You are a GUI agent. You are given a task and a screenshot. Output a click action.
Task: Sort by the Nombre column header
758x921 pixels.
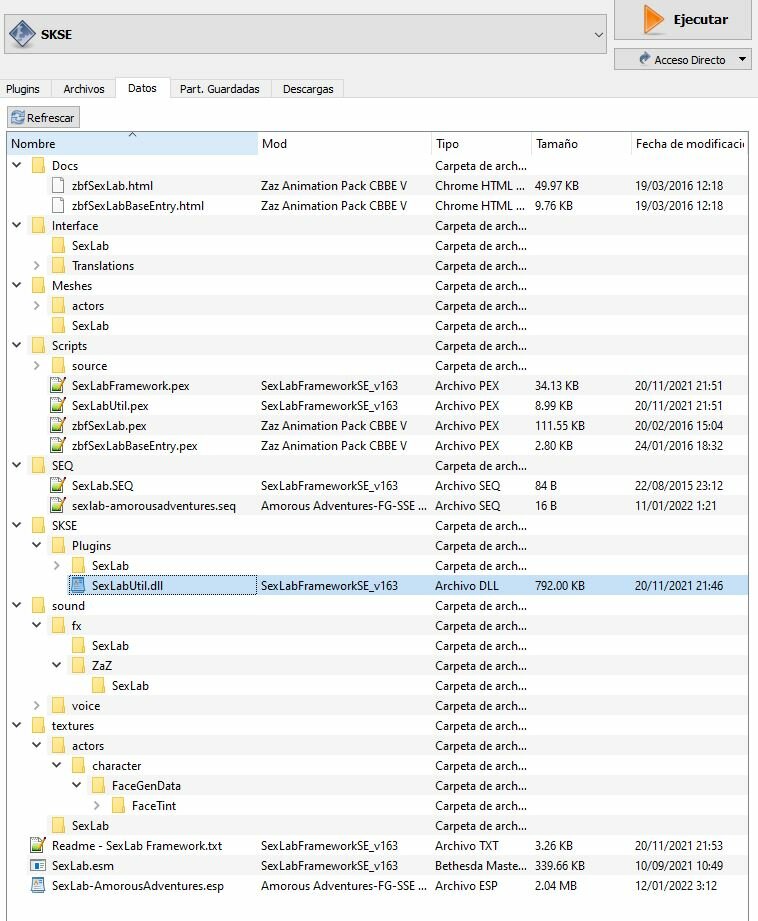[132, 143]
